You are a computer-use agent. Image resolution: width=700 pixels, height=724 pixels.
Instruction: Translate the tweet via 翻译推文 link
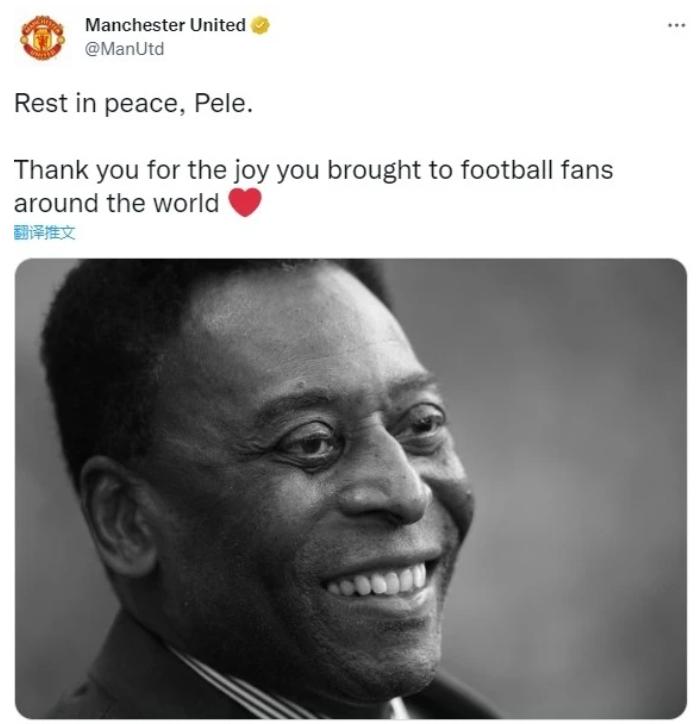[44, 233]
